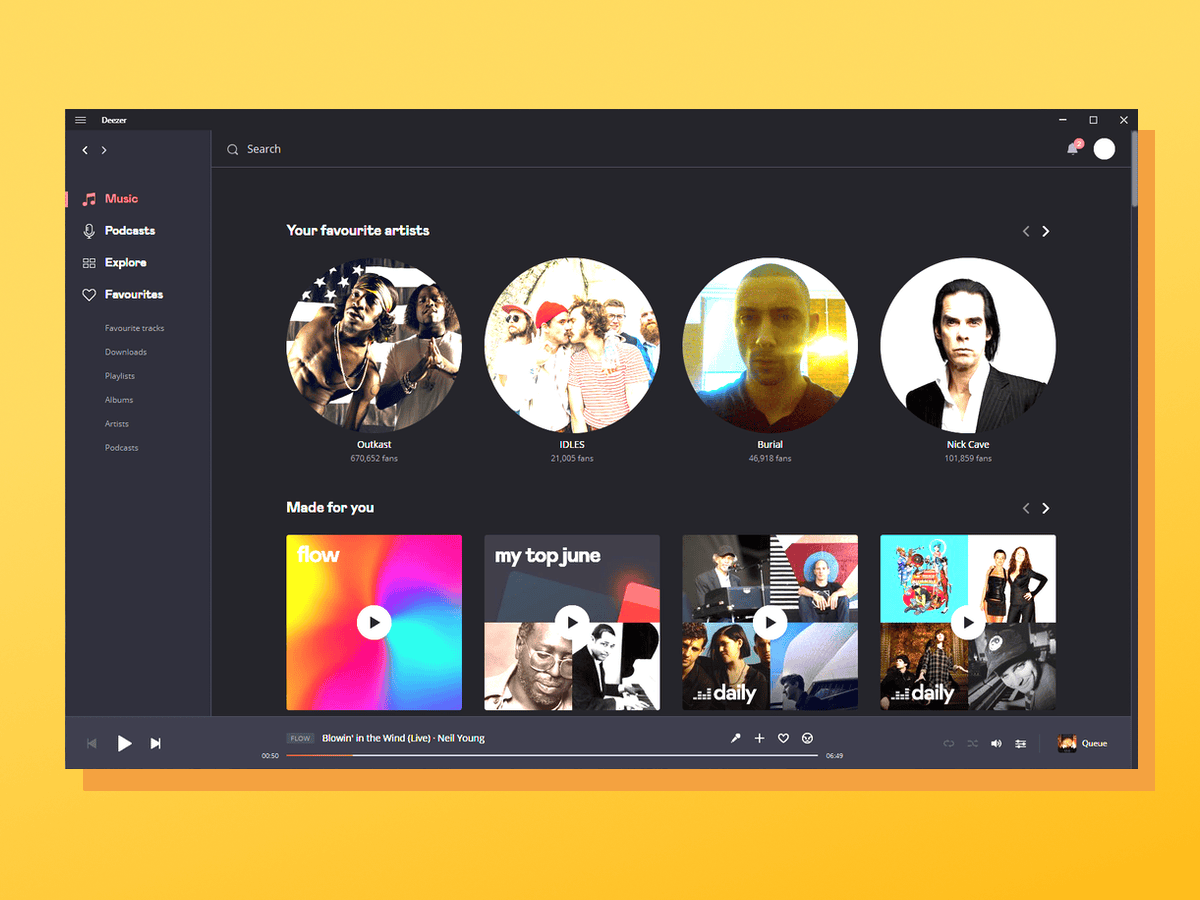Screen dimensions: 1200x900
Task: Advance Made for you row via right arrow
Action: click(1045, 508)
